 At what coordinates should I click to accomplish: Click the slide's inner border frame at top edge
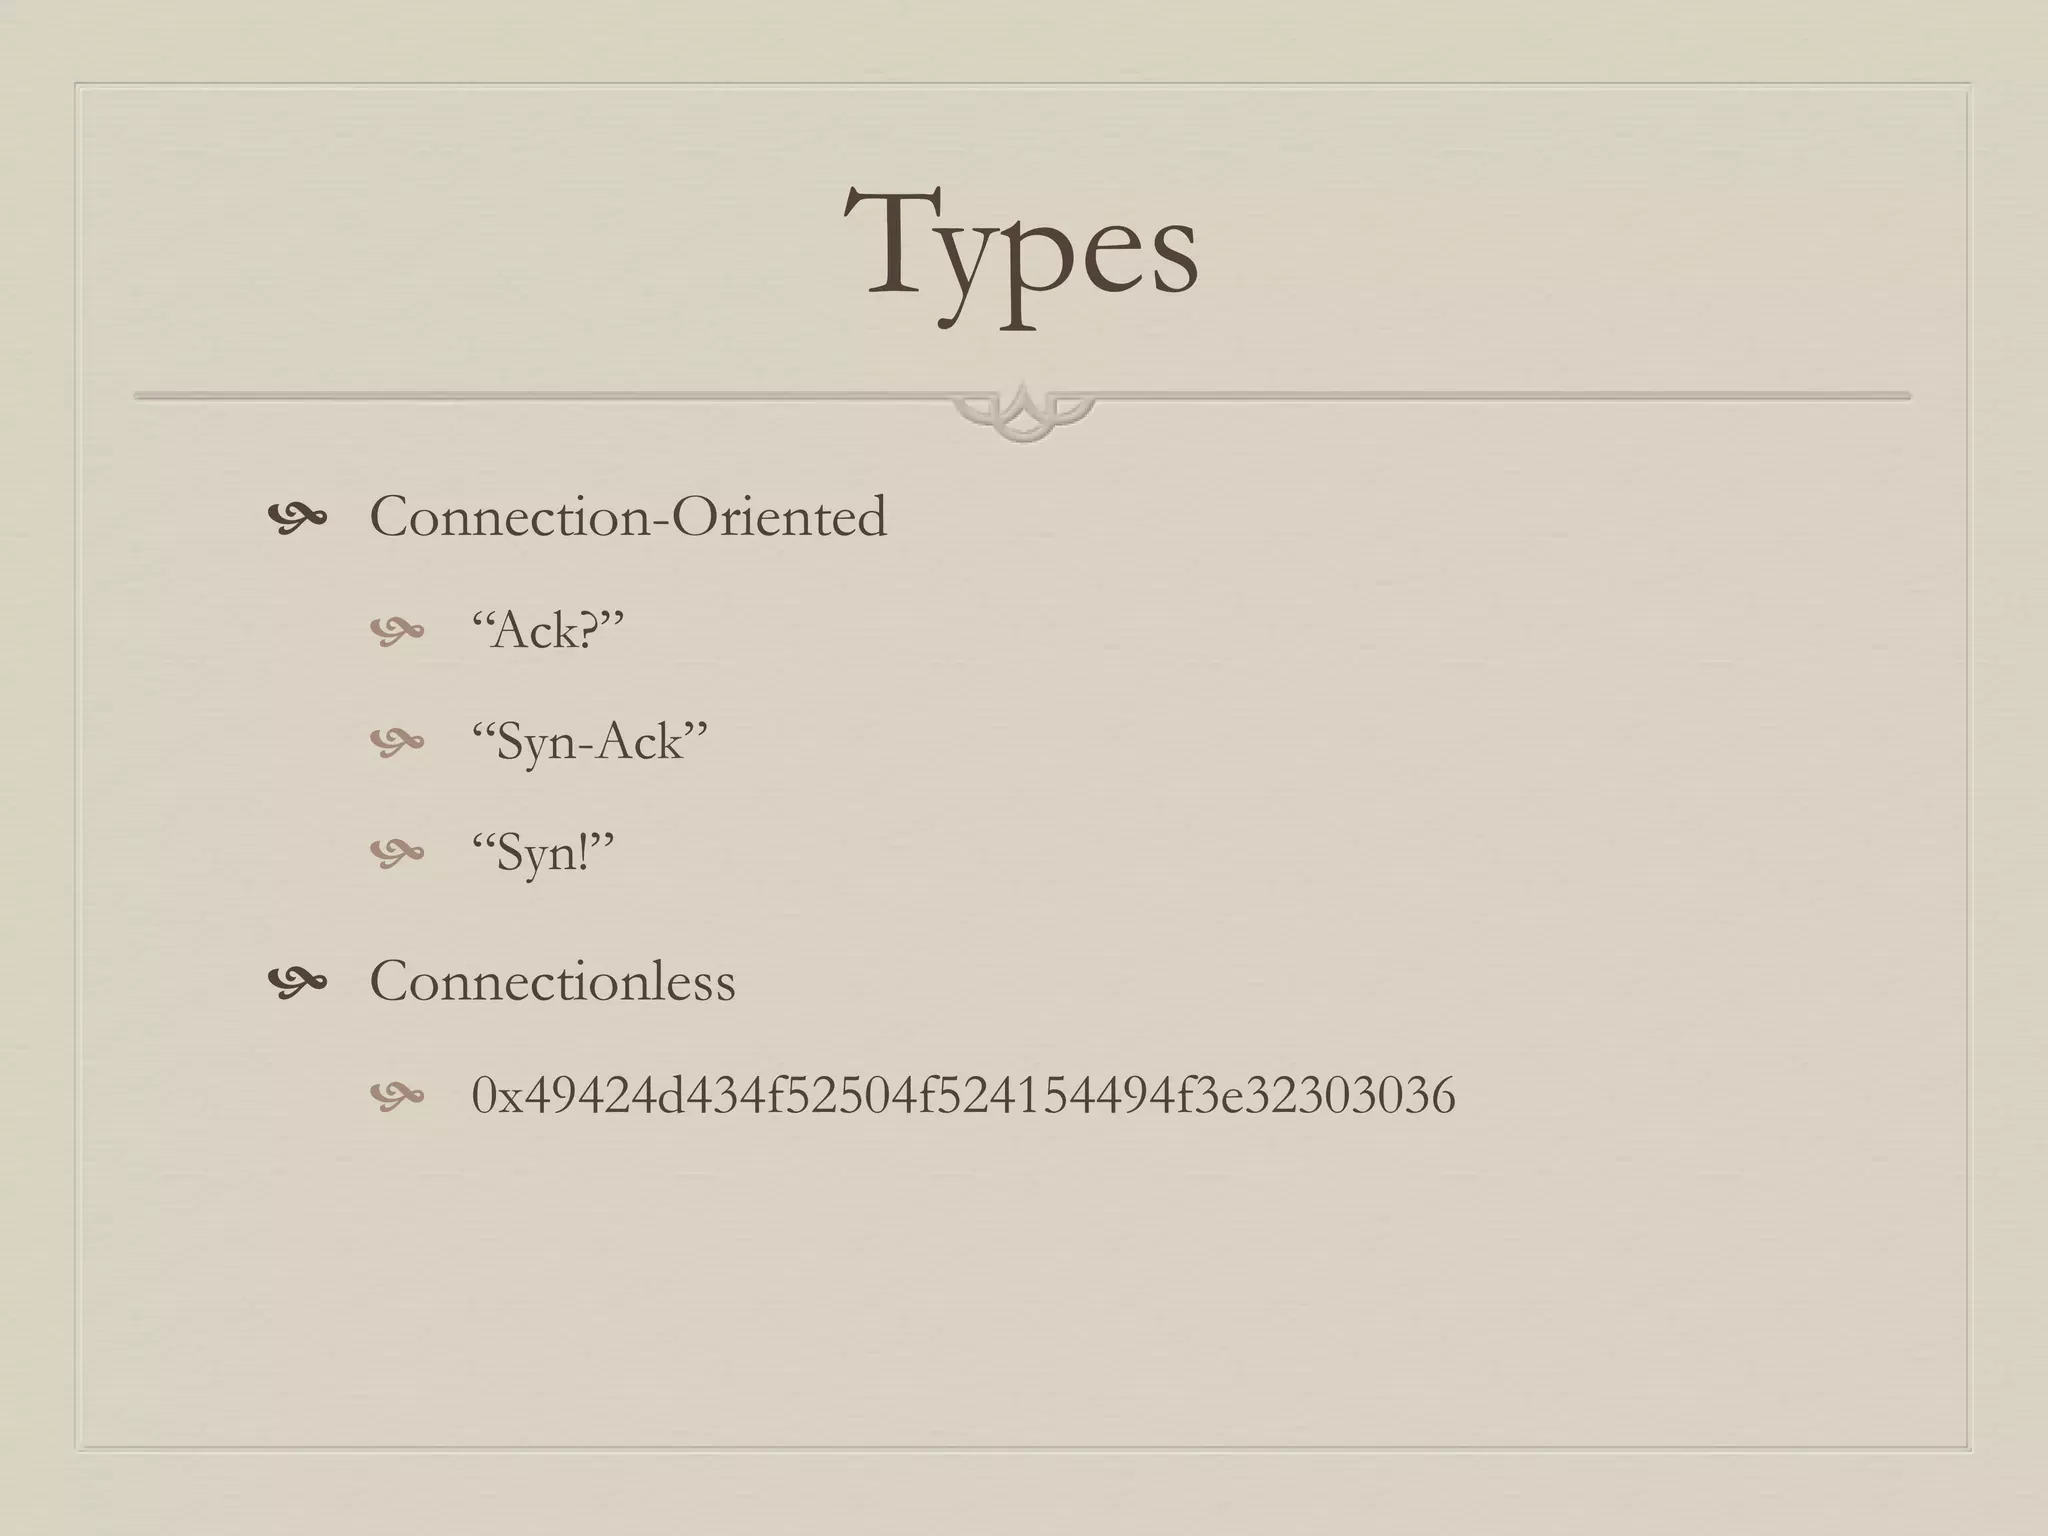[x=1022, y=86]
